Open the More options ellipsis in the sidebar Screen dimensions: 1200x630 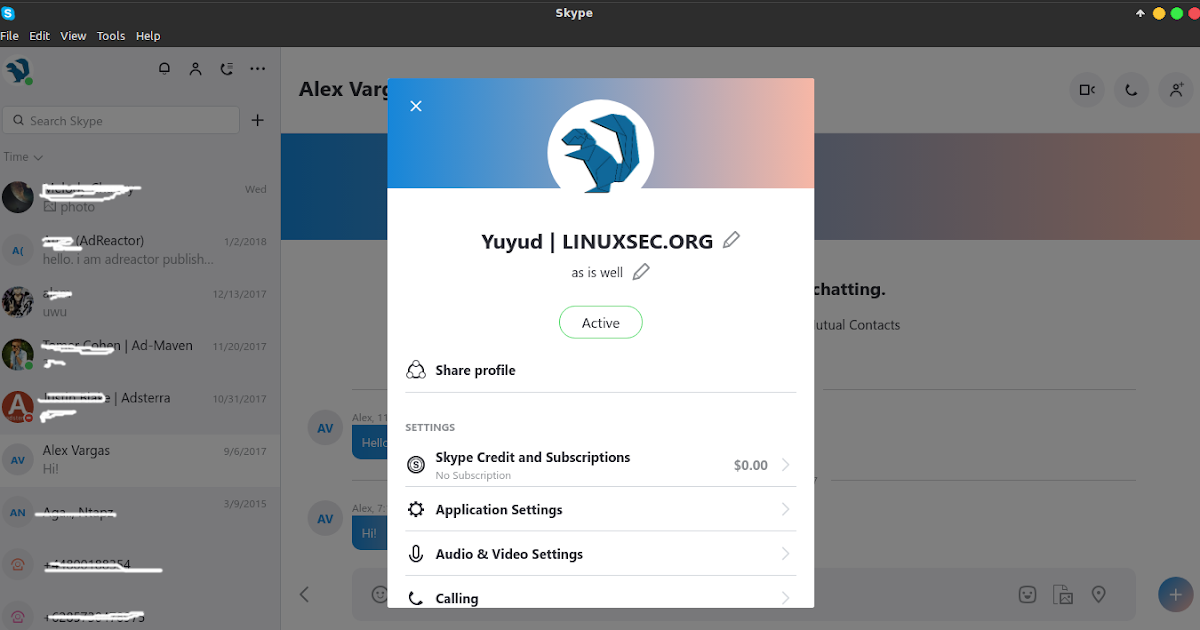[258, 69]
